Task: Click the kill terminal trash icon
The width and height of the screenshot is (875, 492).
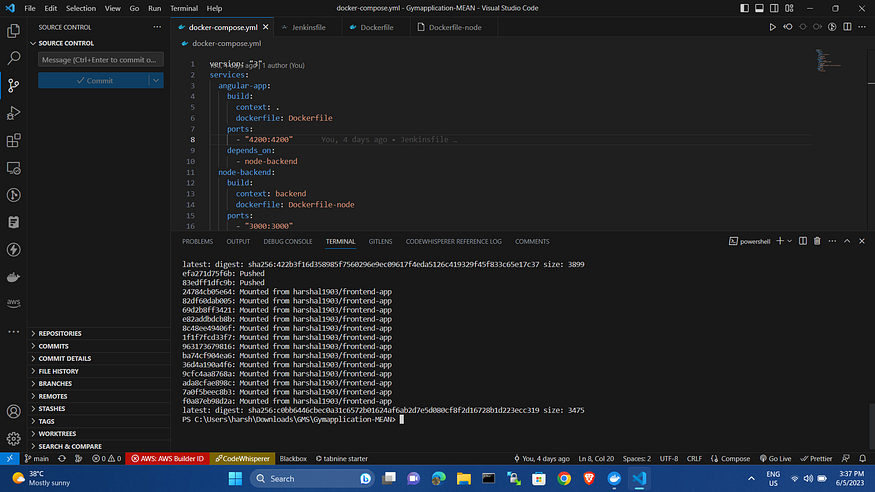Action: click(x=817, y=241)
